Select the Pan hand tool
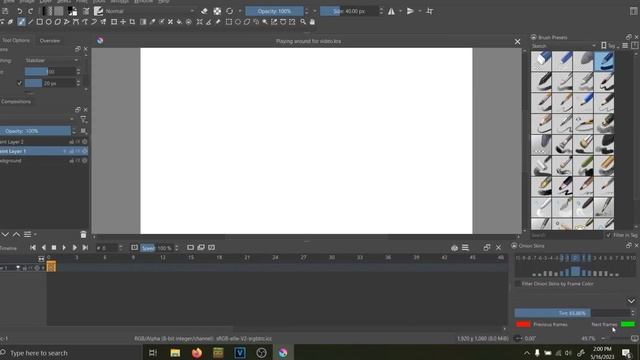The height and width of the screenshot is (360, 640). coord(312,22)
